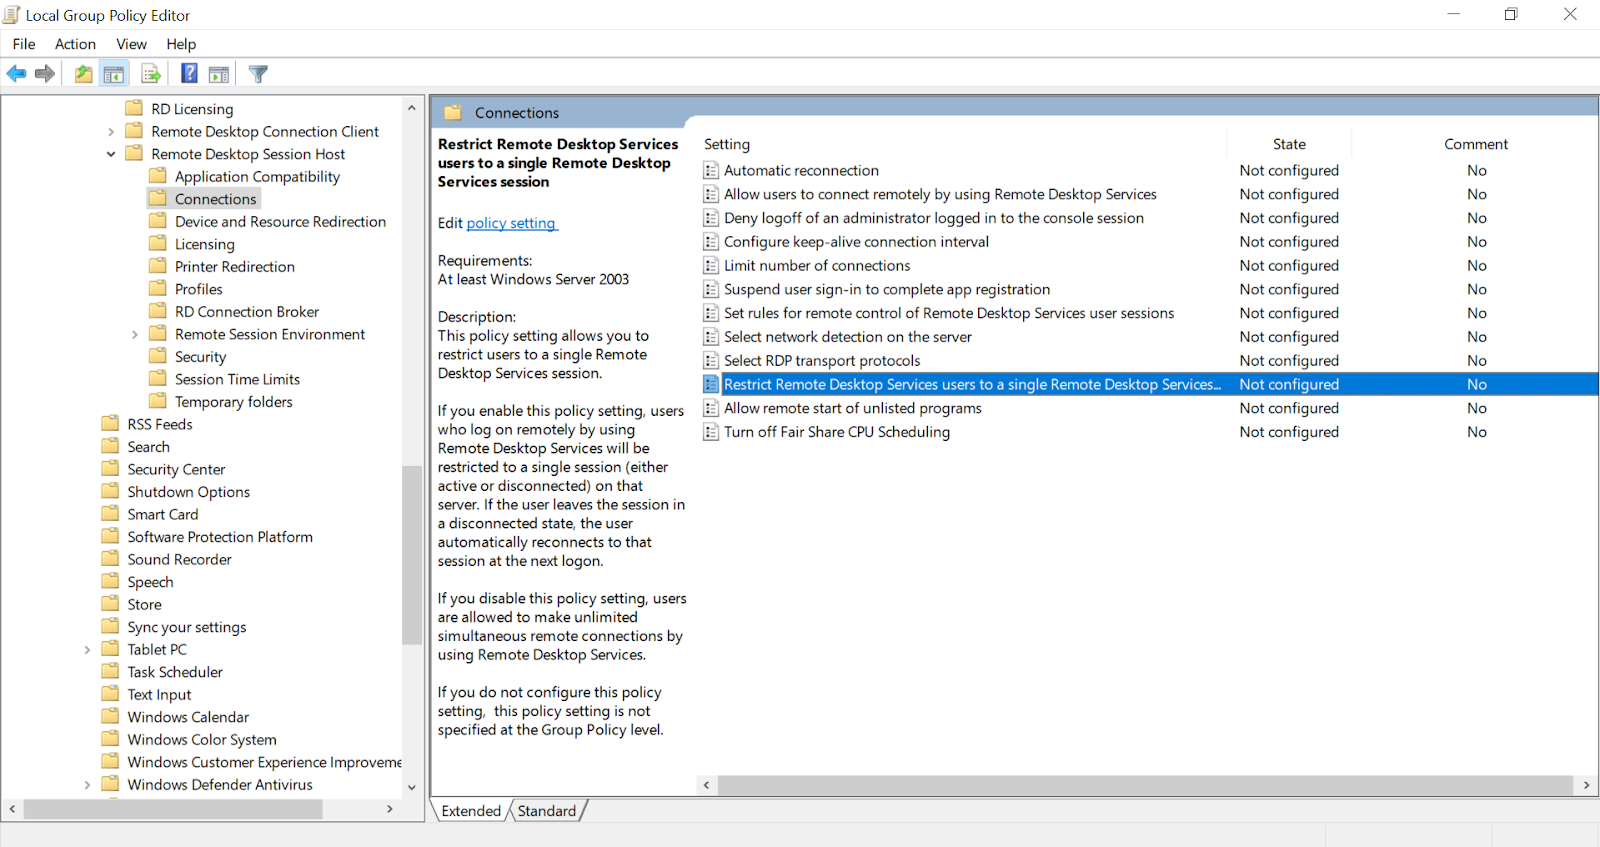Expand the Remote Session Environment node

coord(135,335)
